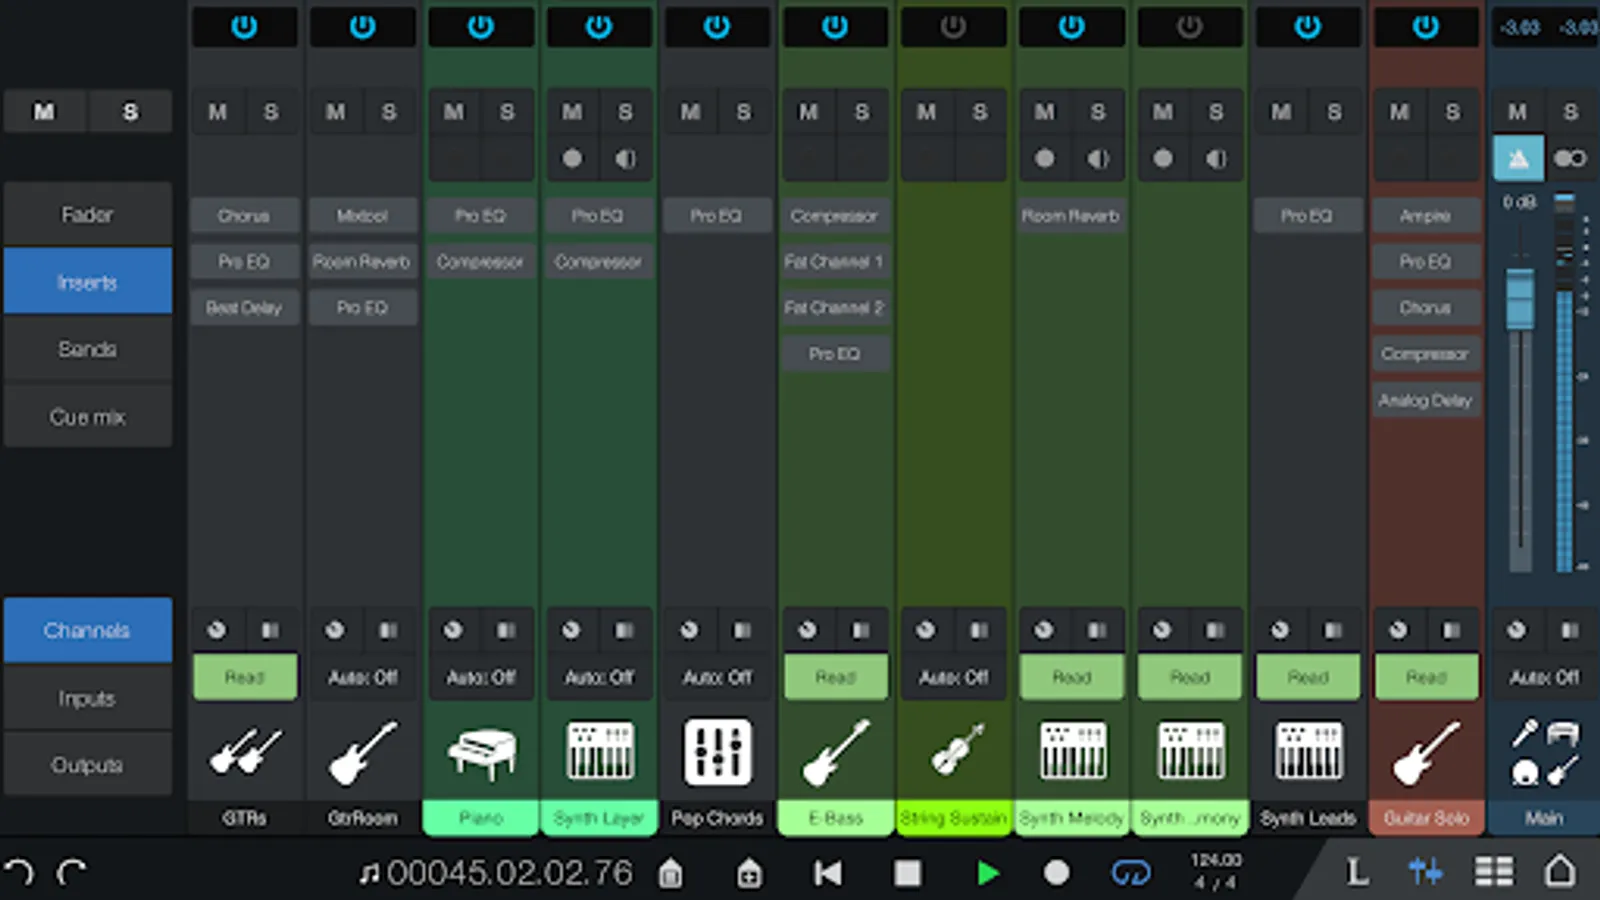Open Piano automation mode Auto: Off
Screen dimensions: 1600x900
[481, 677]
